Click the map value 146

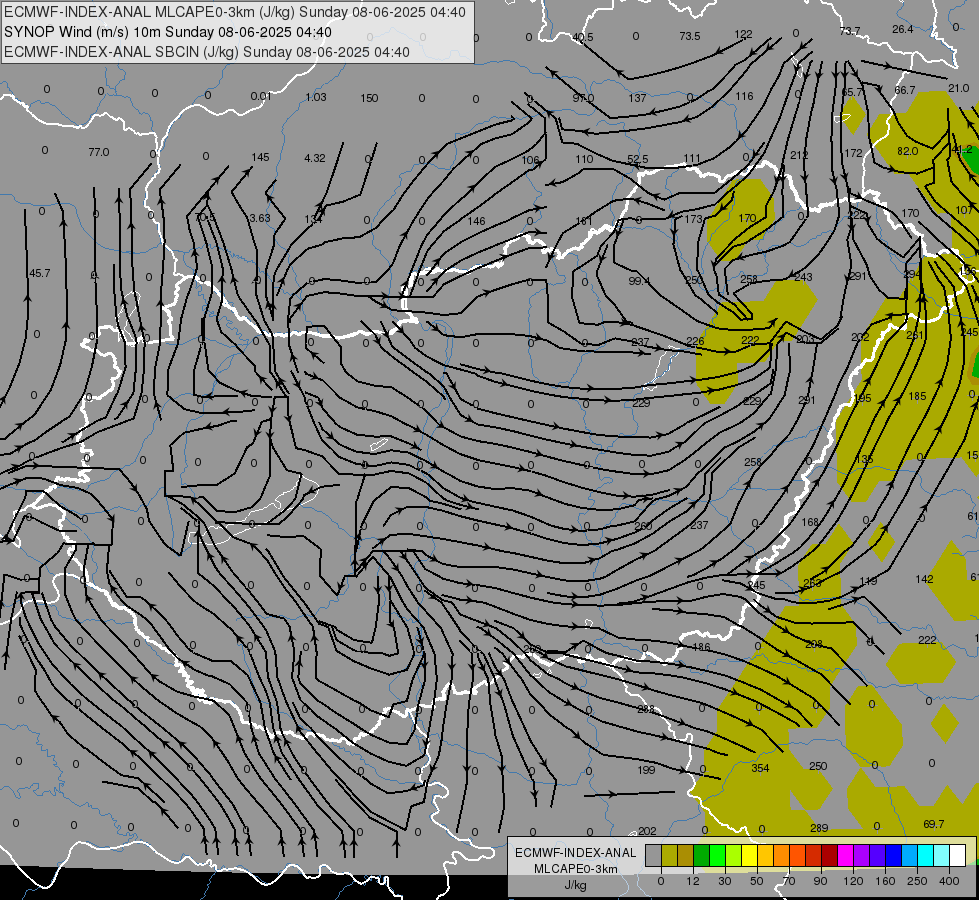[x=476, y=220]
